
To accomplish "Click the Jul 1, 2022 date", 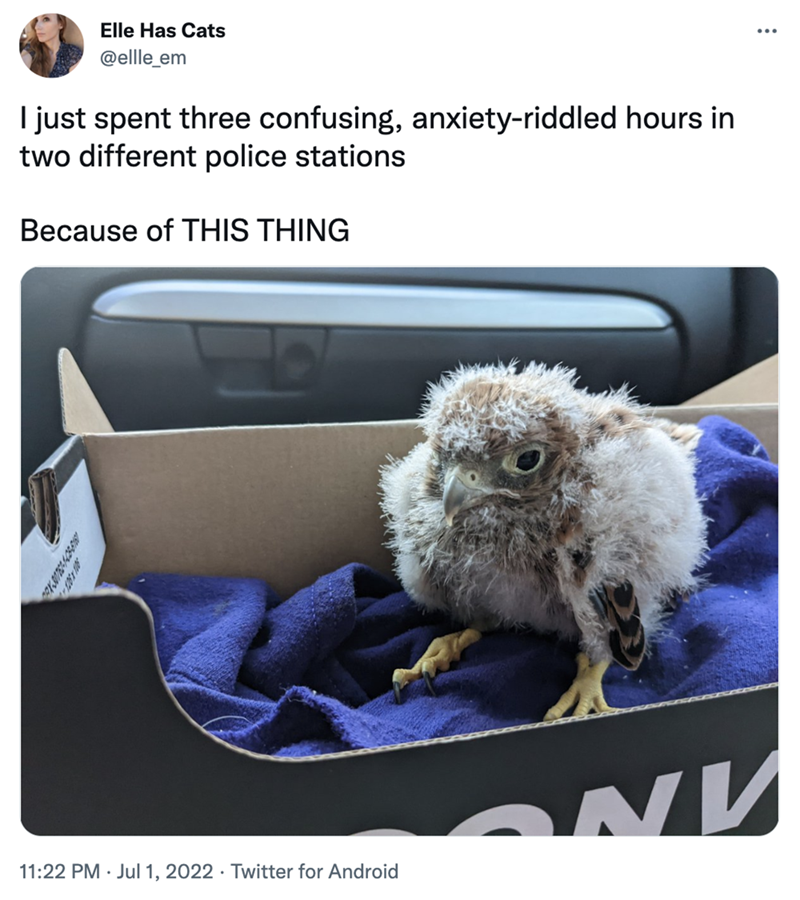I will click(x=165, y=871).
